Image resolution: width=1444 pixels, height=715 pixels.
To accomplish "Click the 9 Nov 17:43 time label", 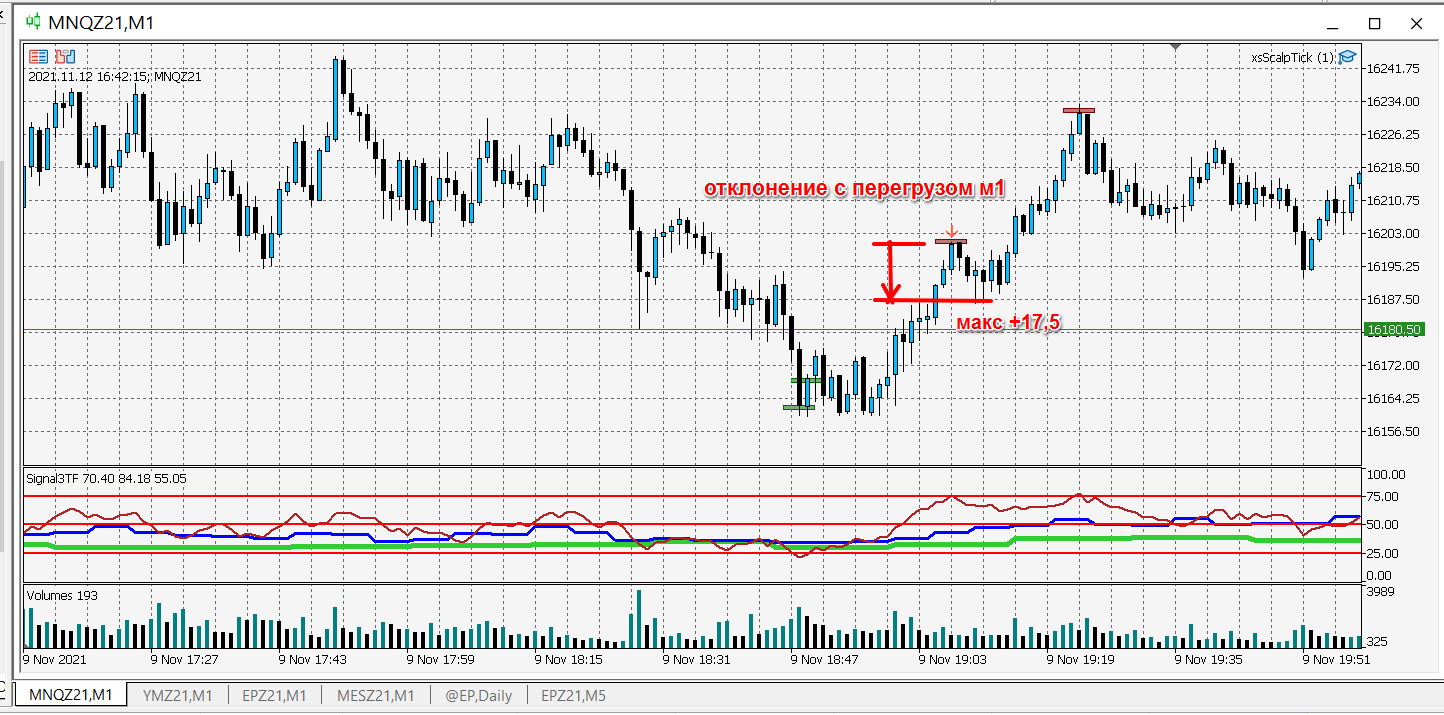I will (313, 660).
